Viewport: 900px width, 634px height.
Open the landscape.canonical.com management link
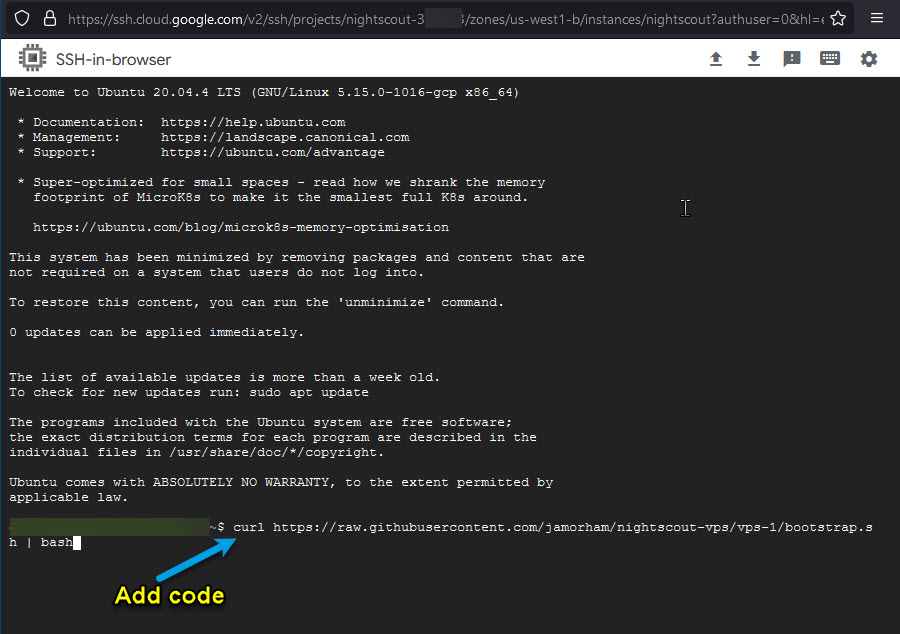tap(285, 137)
